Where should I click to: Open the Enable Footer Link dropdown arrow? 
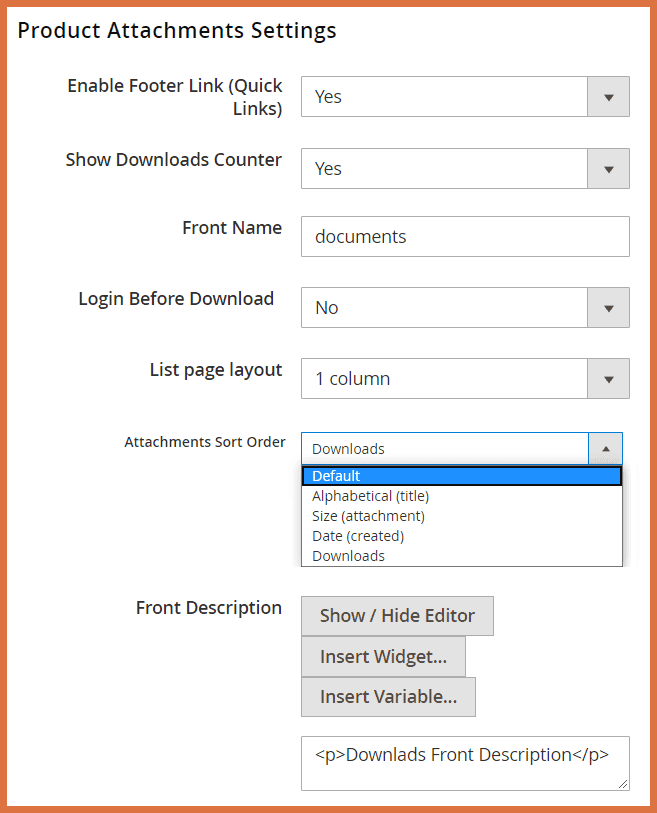[x=608, y=96]
